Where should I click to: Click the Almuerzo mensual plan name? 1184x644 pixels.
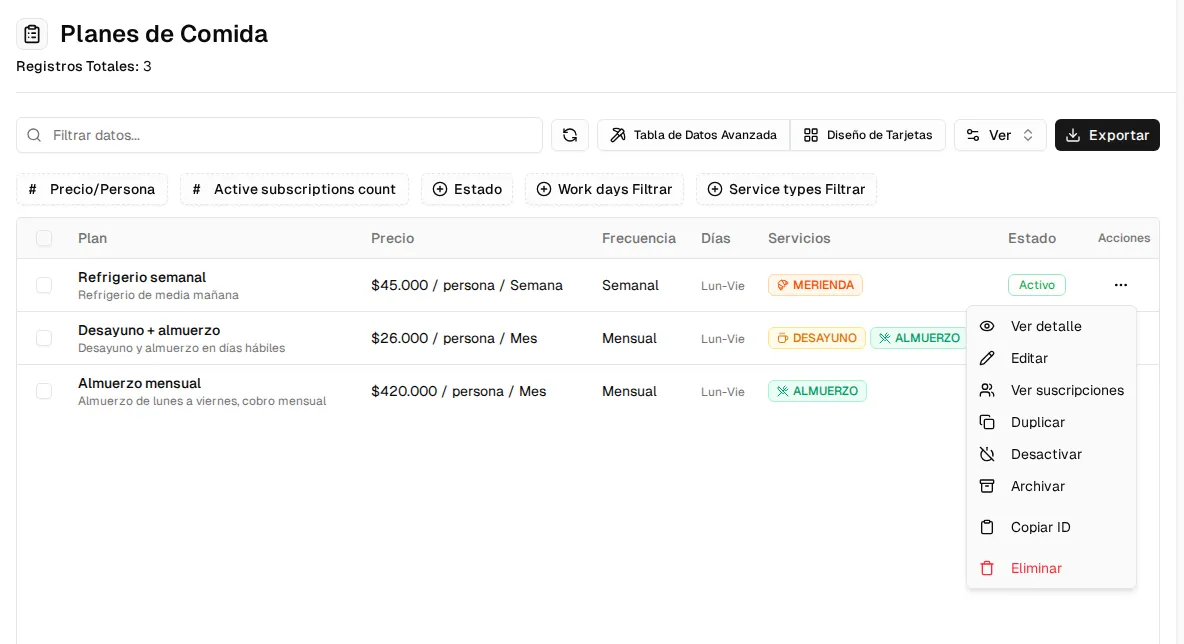click(139, 383)
